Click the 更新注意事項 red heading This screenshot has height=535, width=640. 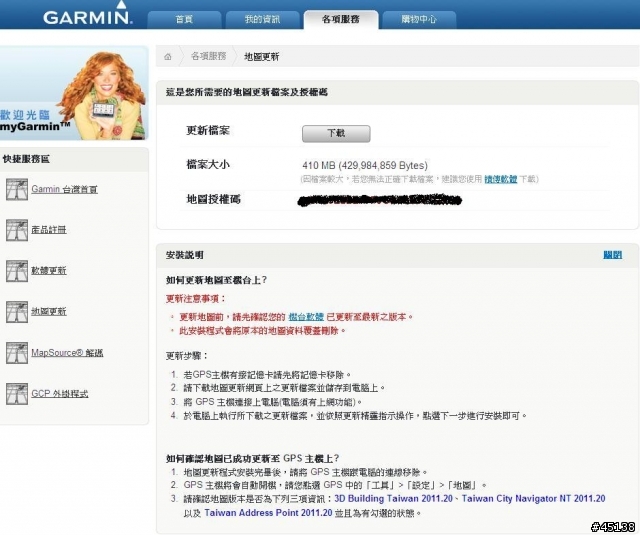coord(196,299)
